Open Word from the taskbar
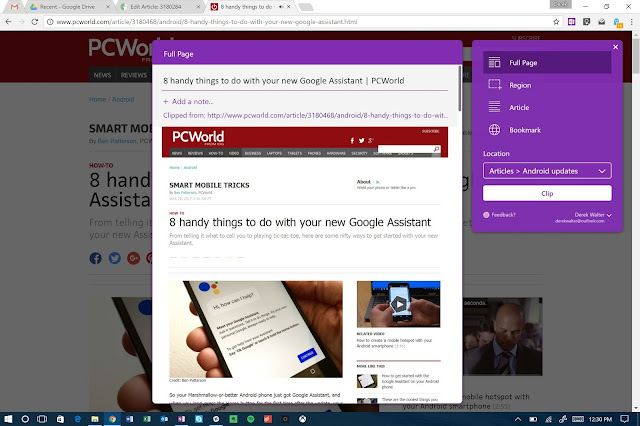This screenshot has height=426, width=640. (x=130, y=419)
